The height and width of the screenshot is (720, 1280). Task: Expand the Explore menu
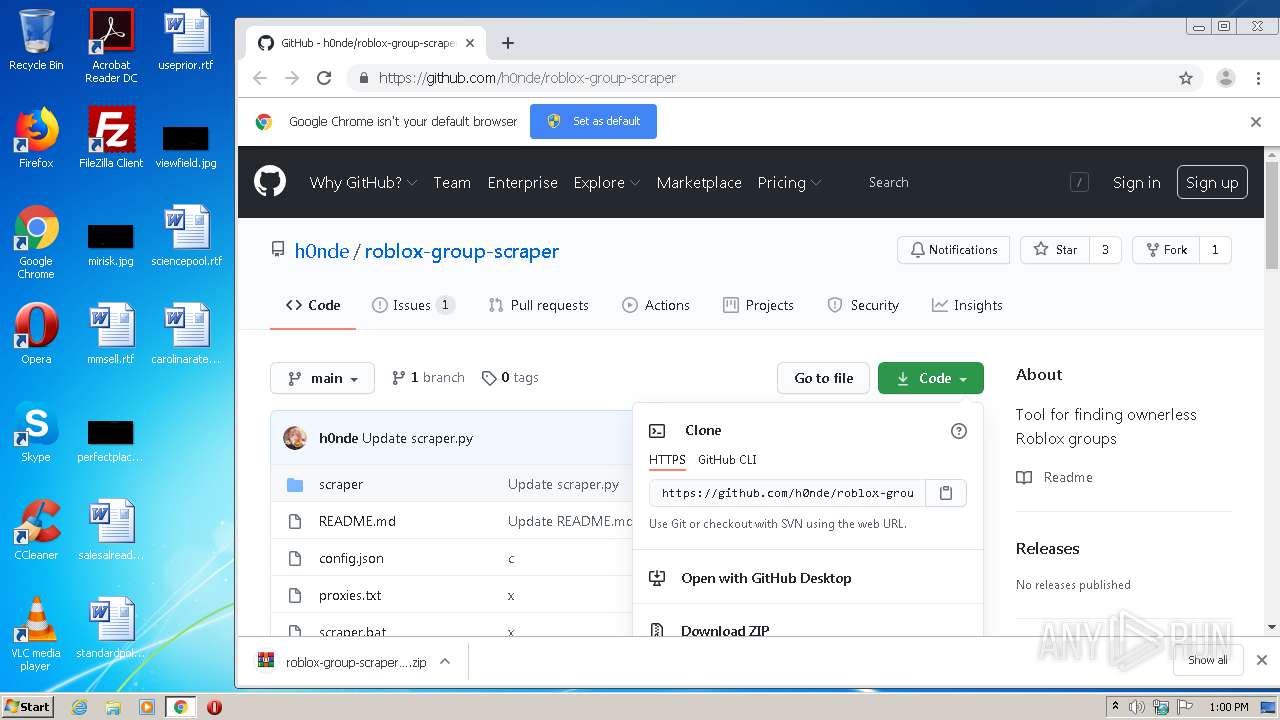pos(606,182)
